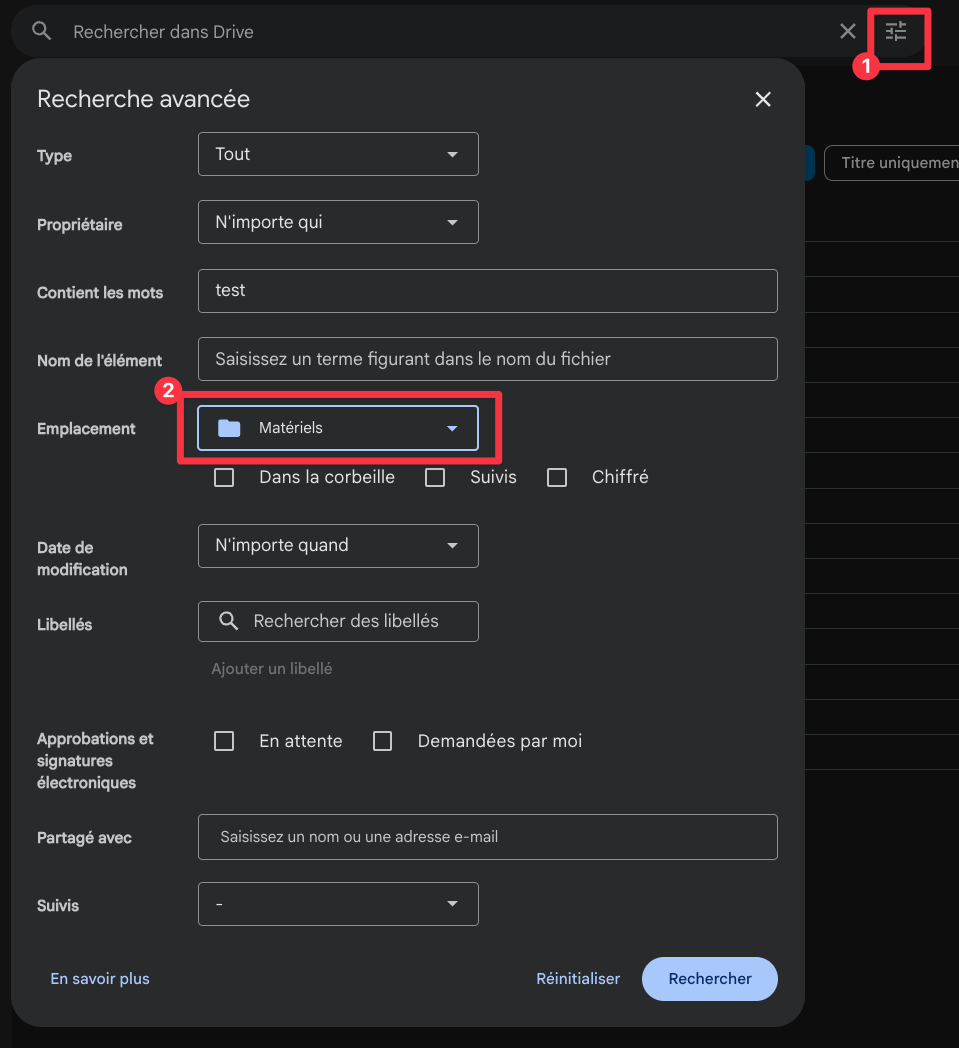Toggle the Chiffré checkbox
959x1048 pixels.
click(x=557, y=477)
